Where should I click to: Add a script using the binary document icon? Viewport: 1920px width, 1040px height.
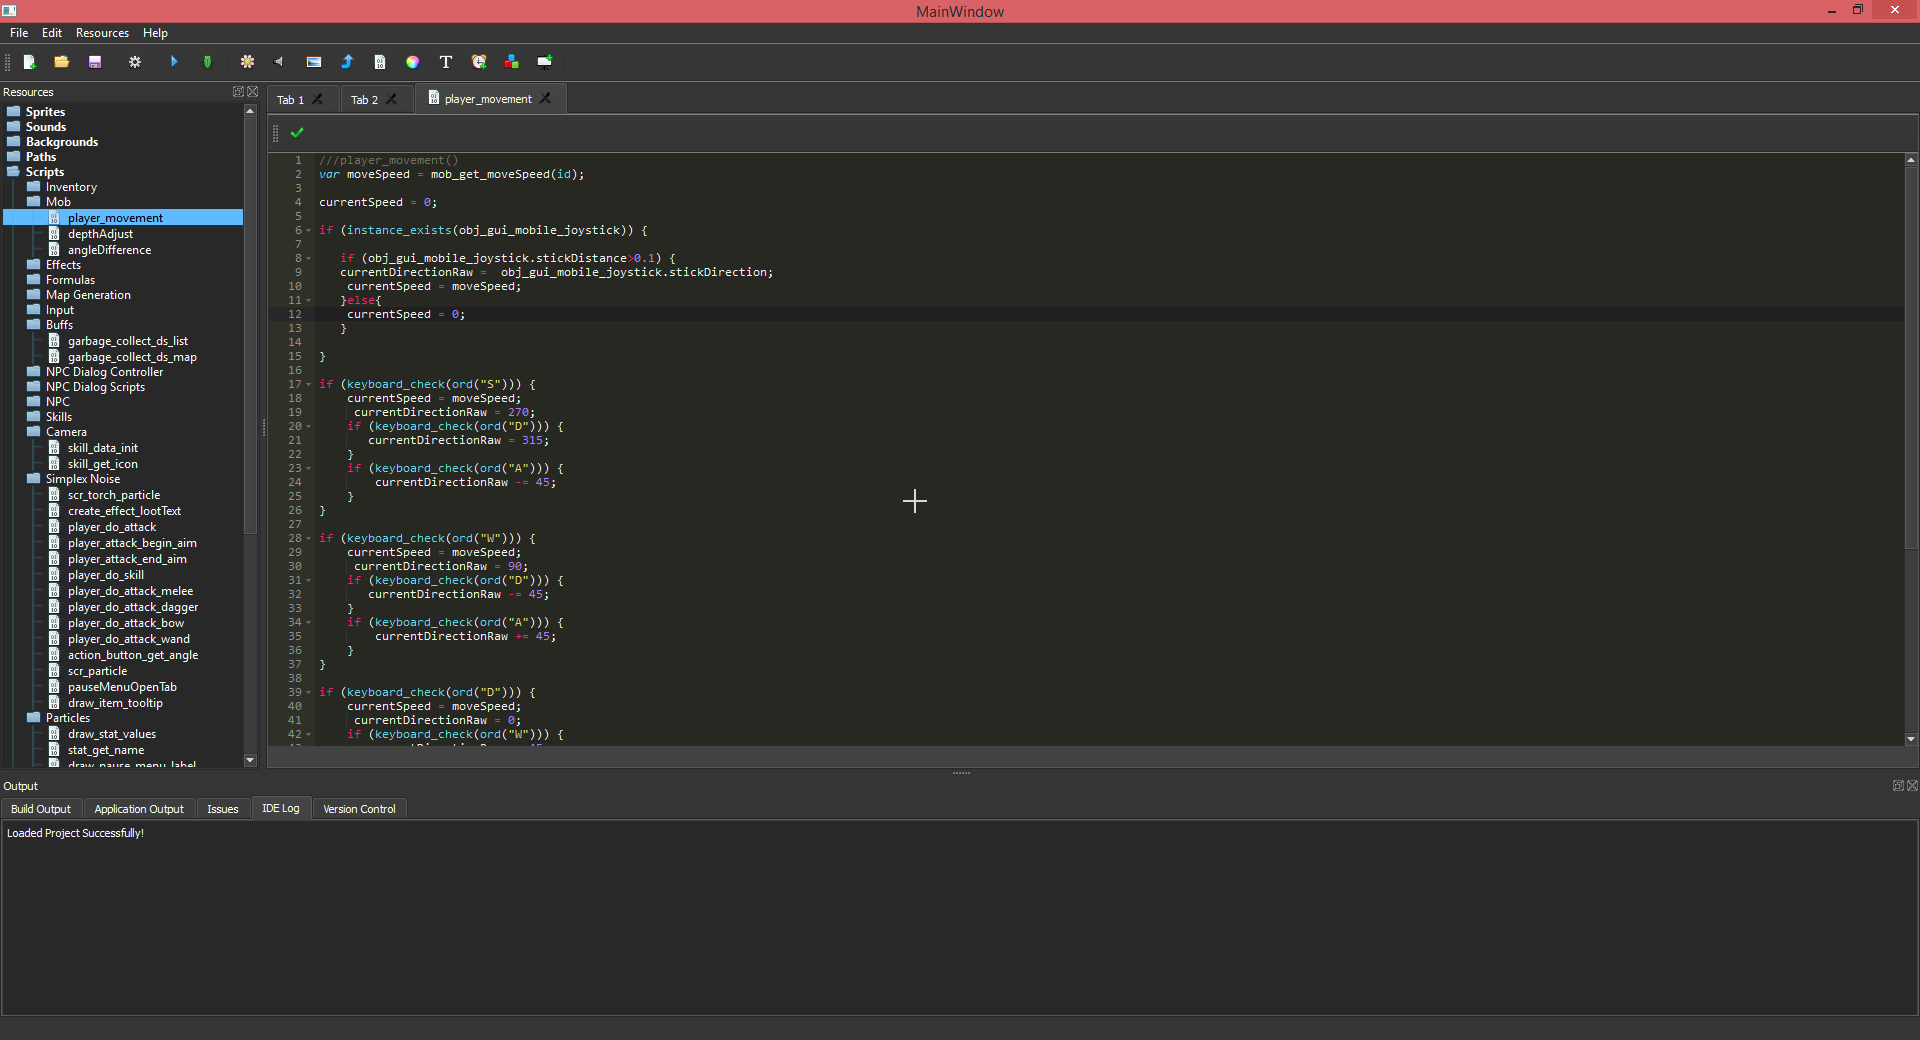tap(380, 62)
